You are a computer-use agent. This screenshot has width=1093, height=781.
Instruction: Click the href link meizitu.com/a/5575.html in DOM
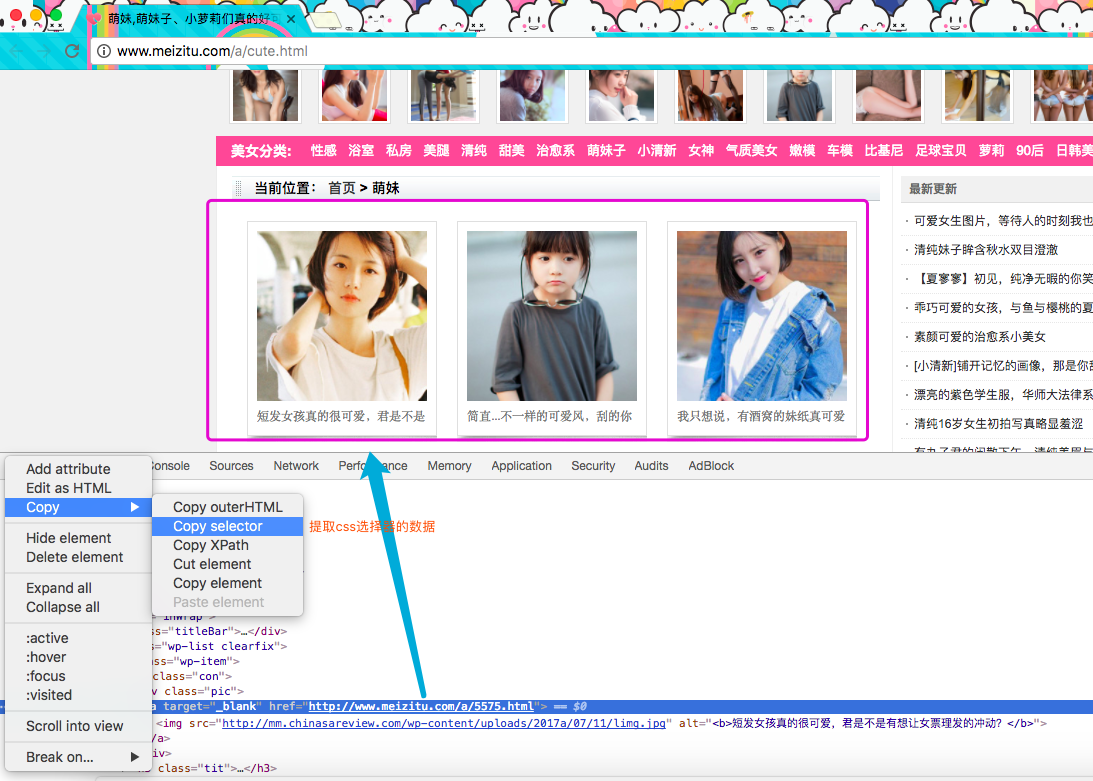click(421, 706)
